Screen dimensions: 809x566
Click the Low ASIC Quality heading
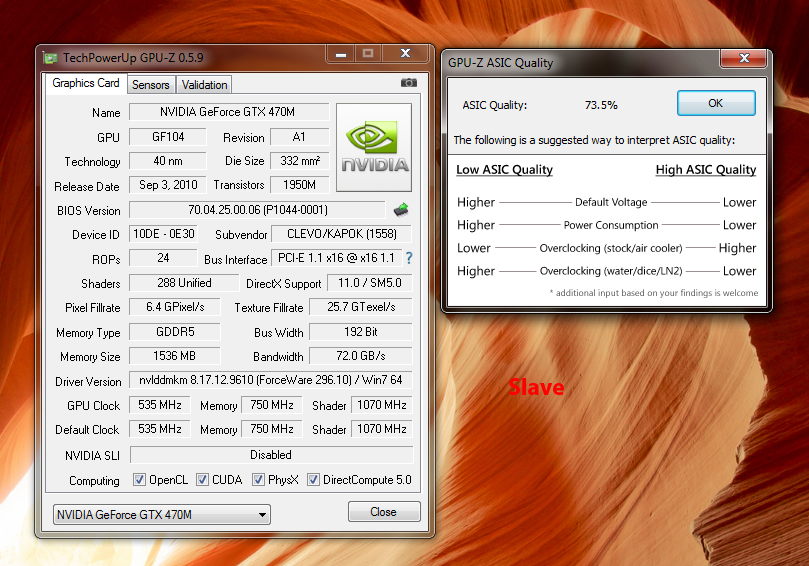coord(504,170)
